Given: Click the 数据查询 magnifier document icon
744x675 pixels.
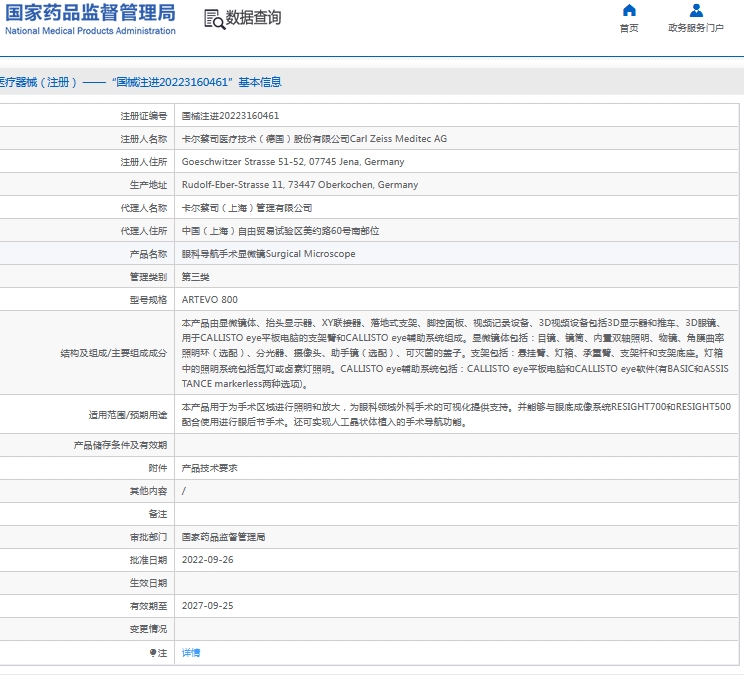Looking at the screenshot, I should click(213, 19).
